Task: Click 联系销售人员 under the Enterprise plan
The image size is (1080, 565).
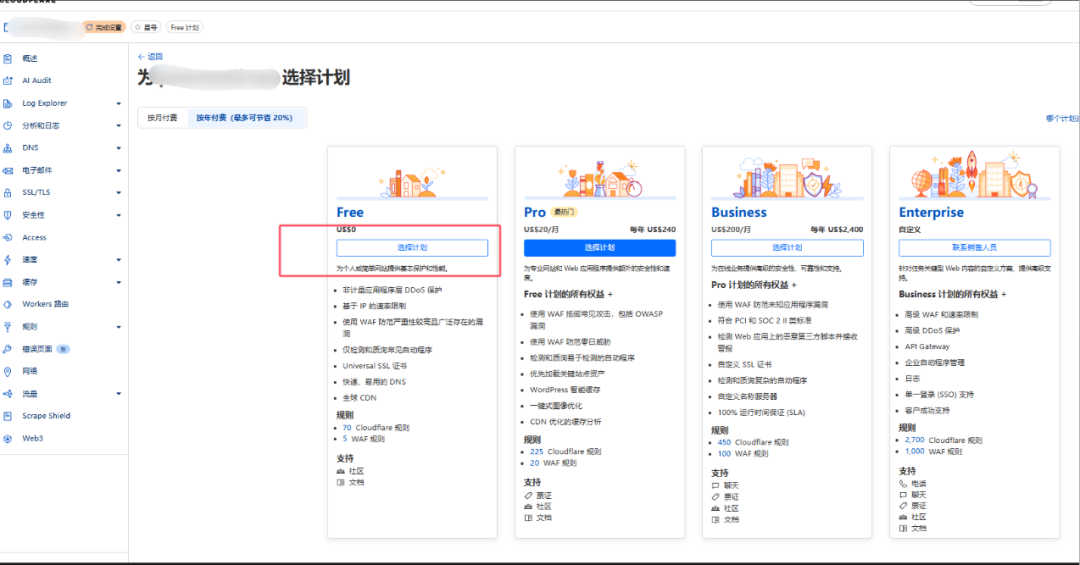Action: (974, 247)
